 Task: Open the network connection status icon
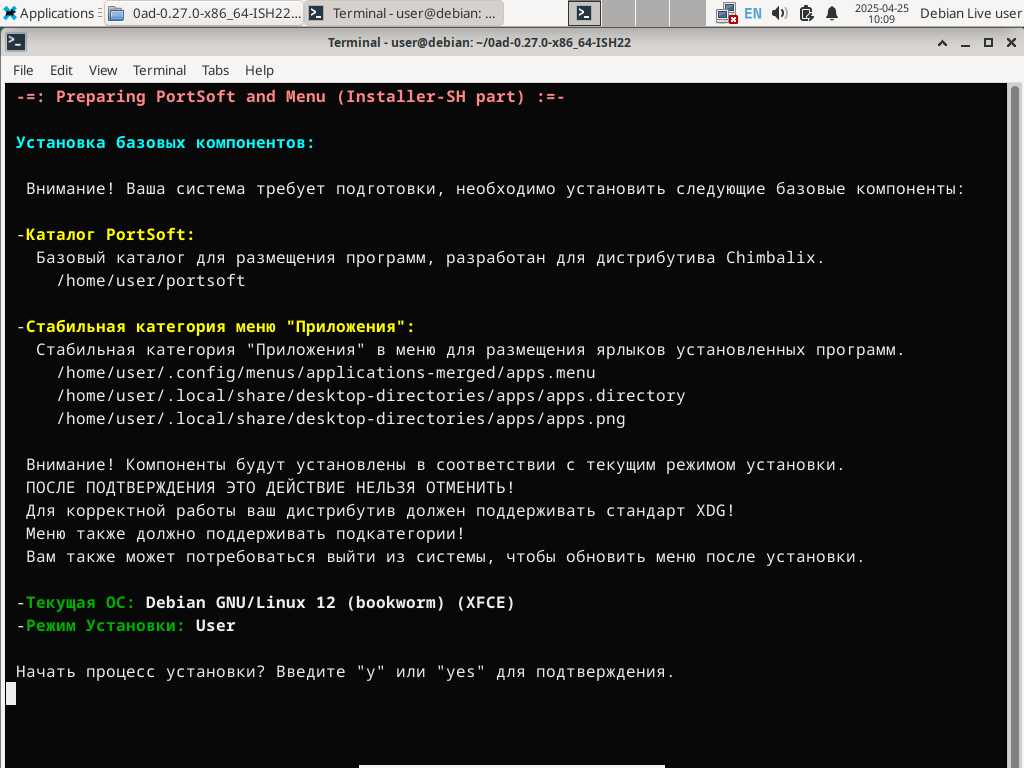(x=726, y=13)
